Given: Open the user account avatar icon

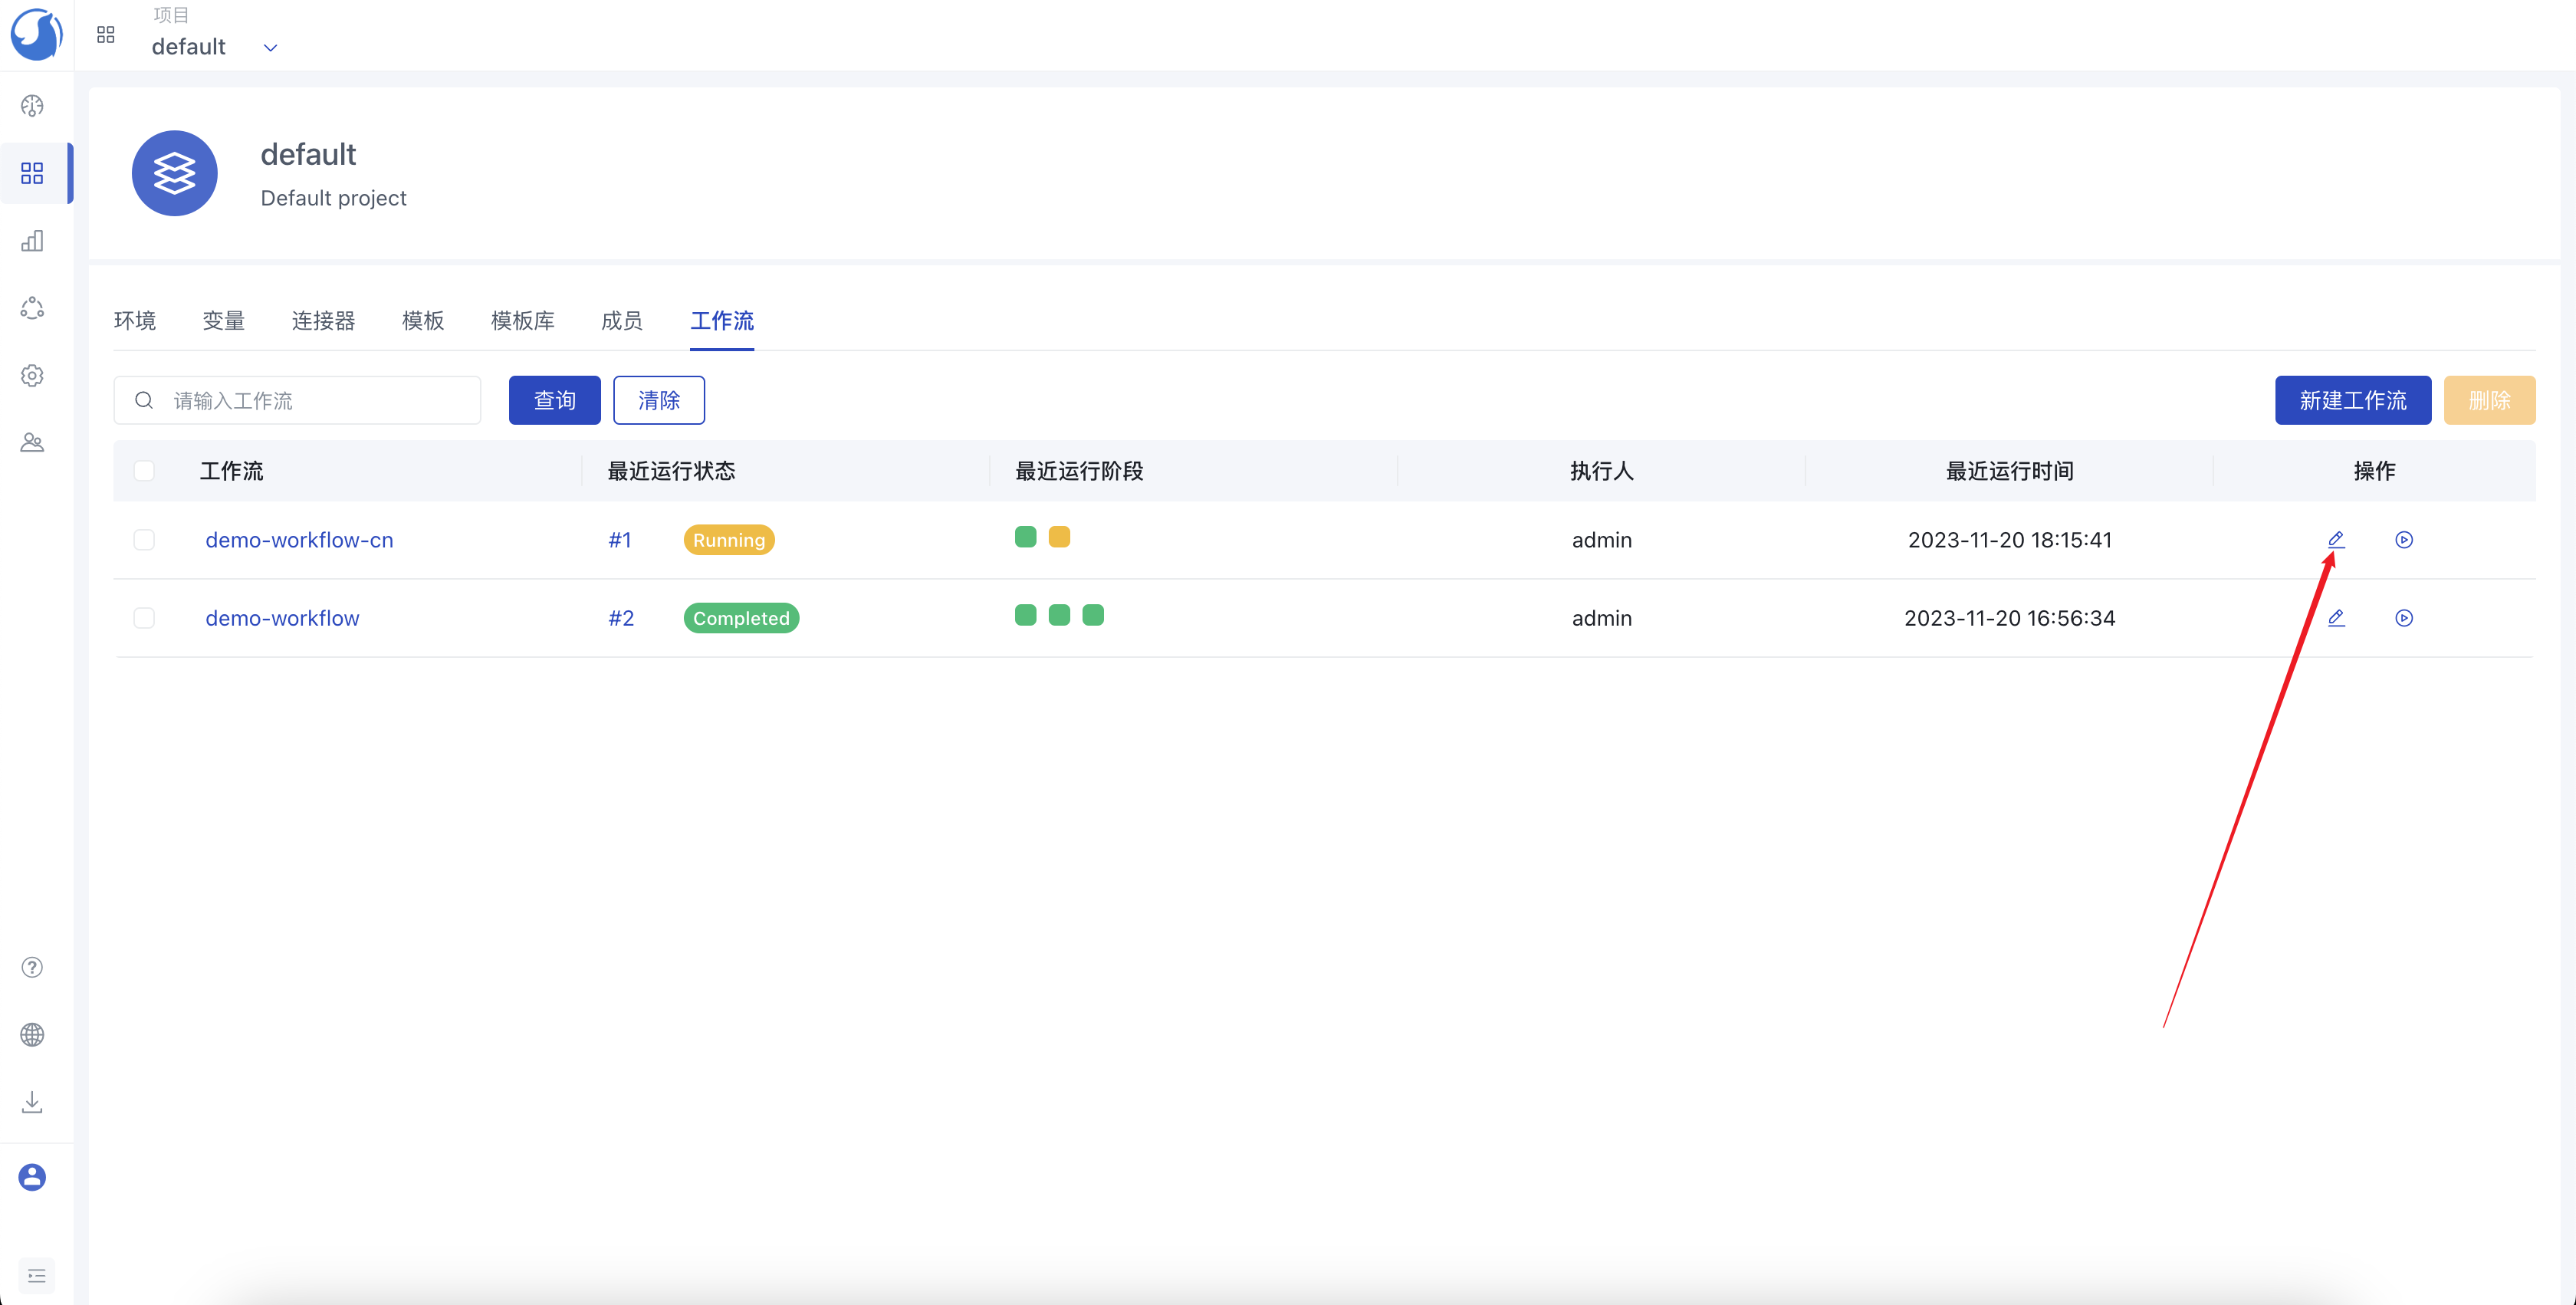Looking at the screenshot, I should [32, 1177].
